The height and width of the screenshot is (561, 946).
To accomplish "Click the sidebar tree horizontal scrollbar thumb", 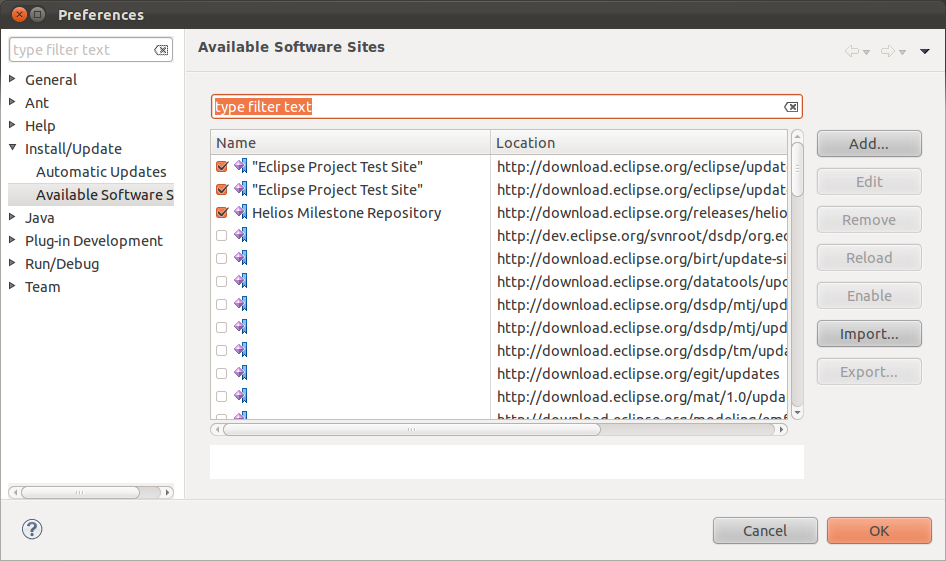I will coord(80,492).
